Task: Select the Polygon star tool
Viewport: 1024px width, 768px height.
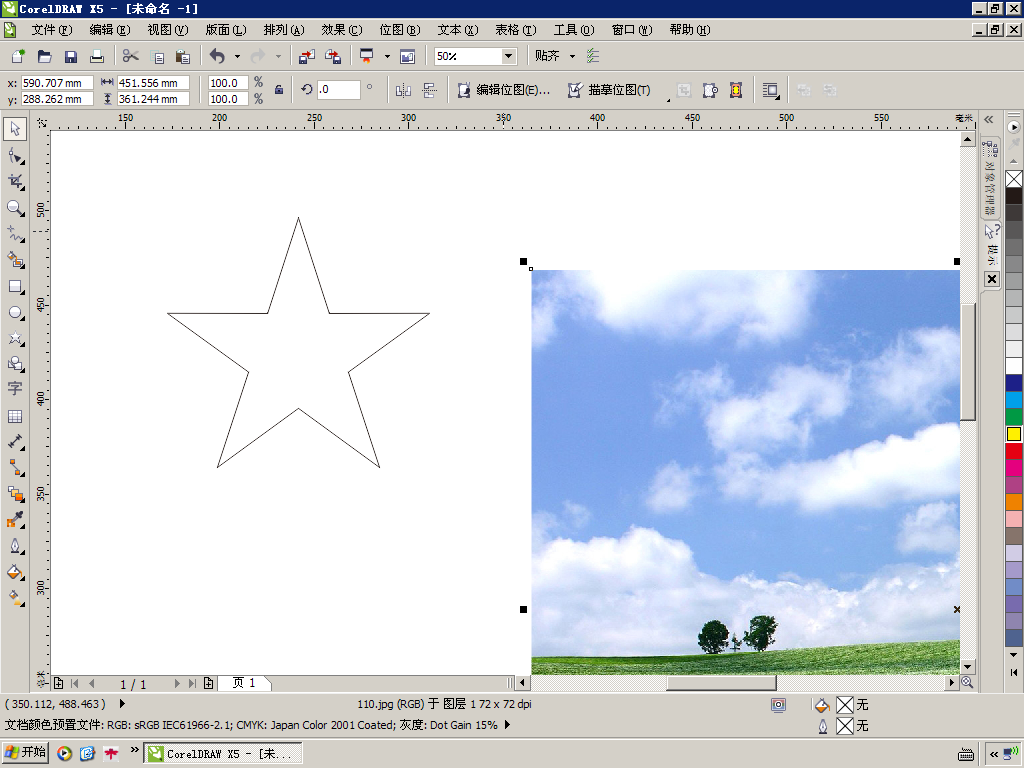Action: (x=14, y=338)
